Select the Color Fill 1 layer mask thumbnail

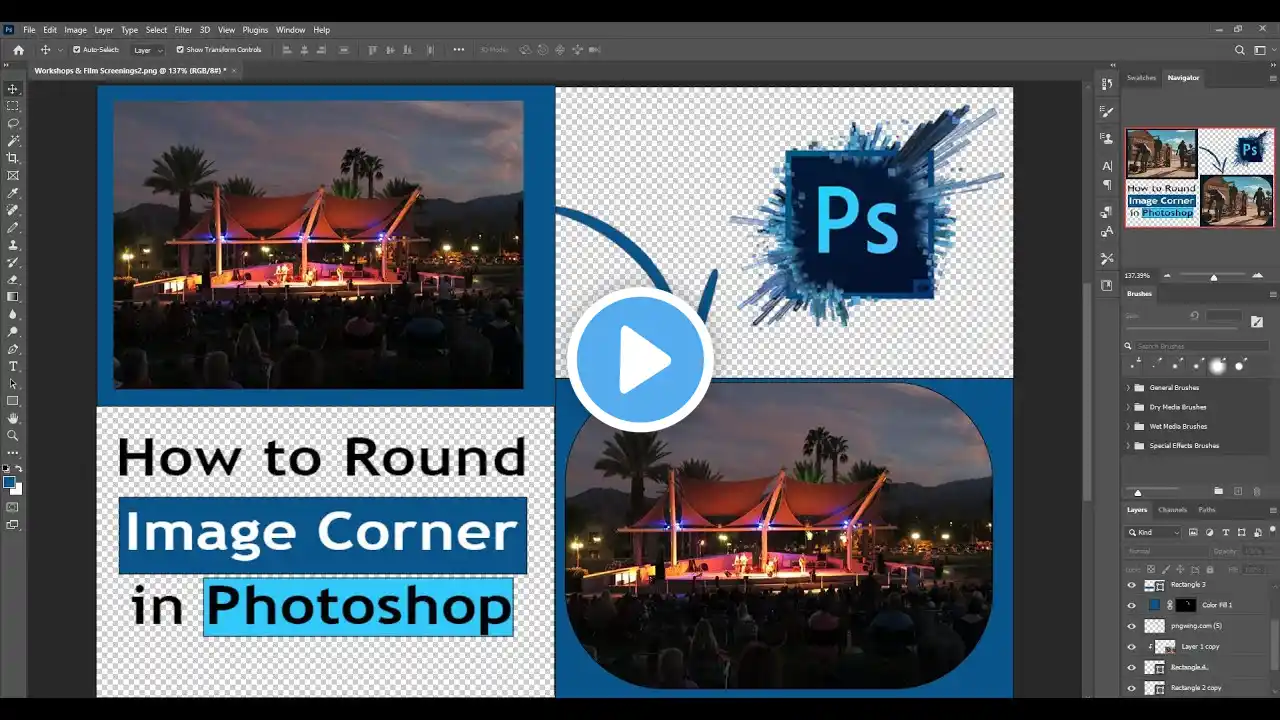(x=1185, y=605)
